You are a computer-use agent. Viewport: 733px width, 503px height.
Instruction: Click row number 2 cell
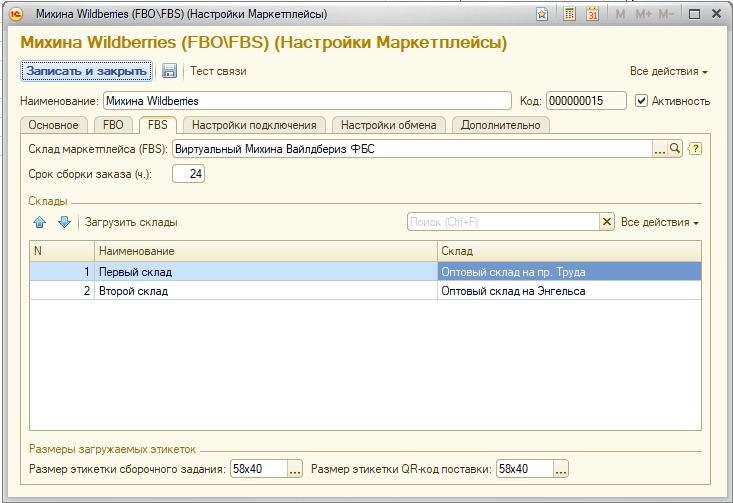tap(62, 291)
